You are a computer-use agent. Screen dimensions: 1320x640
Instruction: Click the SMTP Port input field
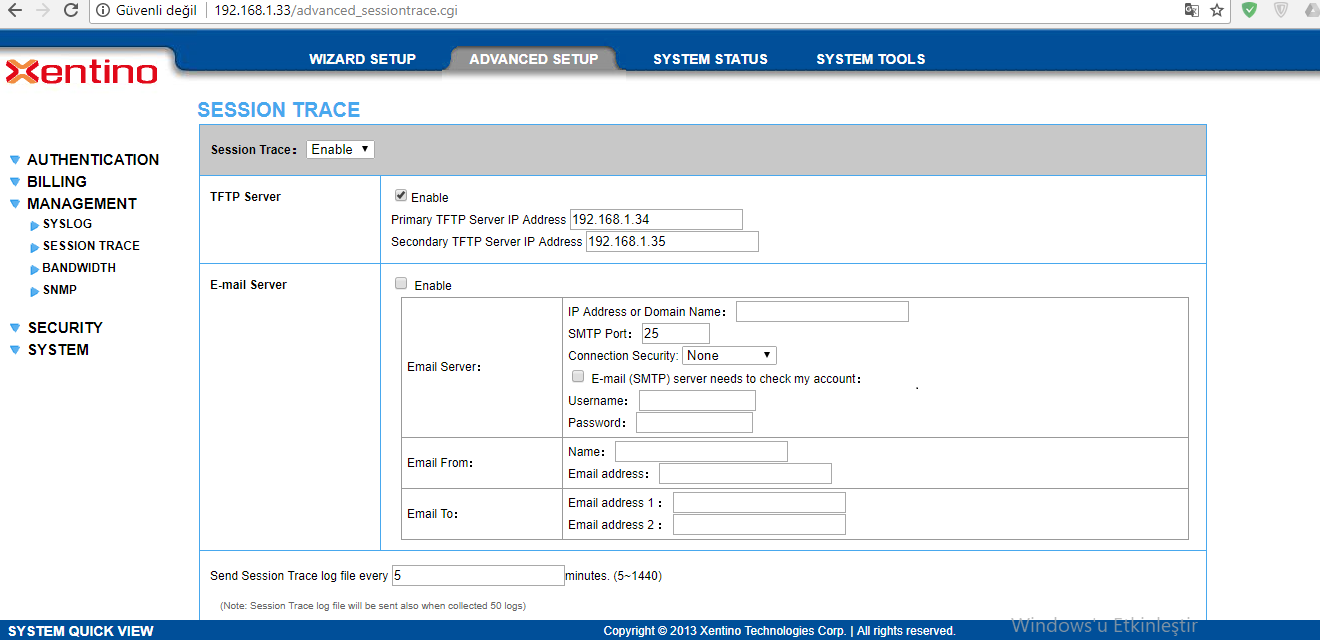click(x=675, y=333)
